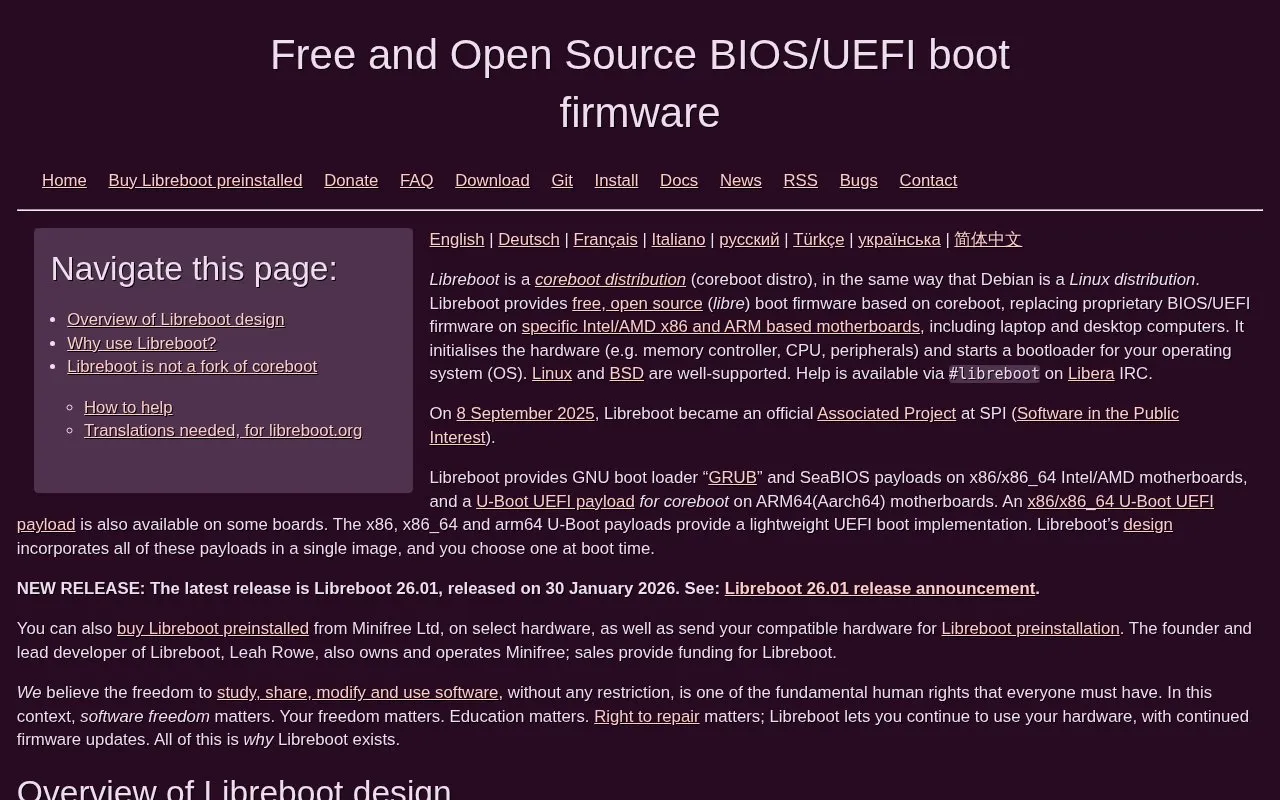Screen dimensions: 1280x800
Task: Select the Navigate this page: heading
Action: (x=194, y=268)
